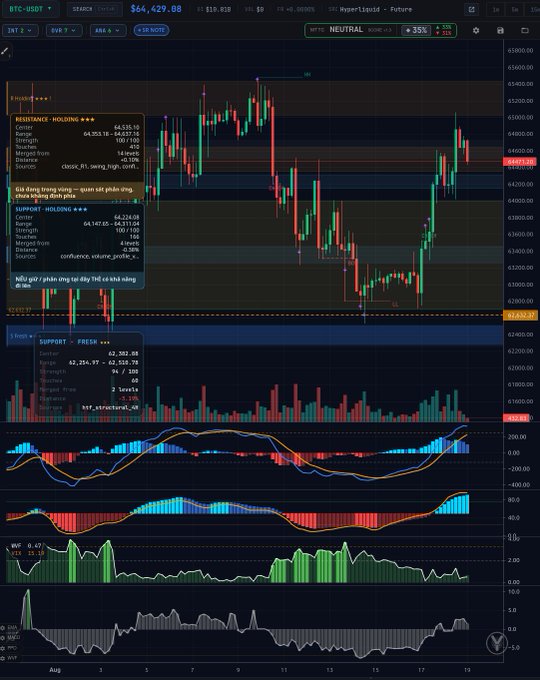Screen dimensions: 540x680
Task: Click the 62,632.37 orange price axis label
Action: pos(520,315)
